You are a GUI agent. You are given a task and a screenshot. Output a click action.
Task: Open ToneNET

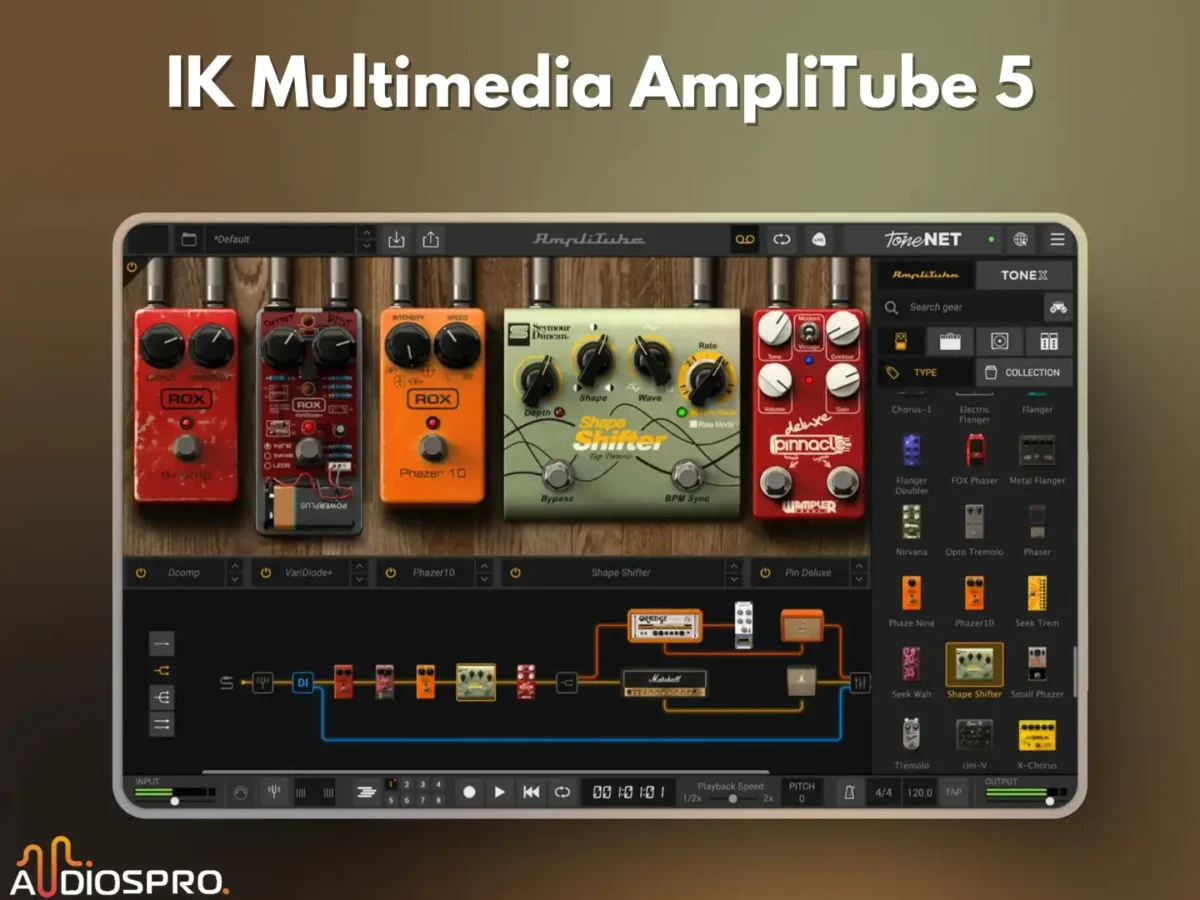click(x=922, y=240)
